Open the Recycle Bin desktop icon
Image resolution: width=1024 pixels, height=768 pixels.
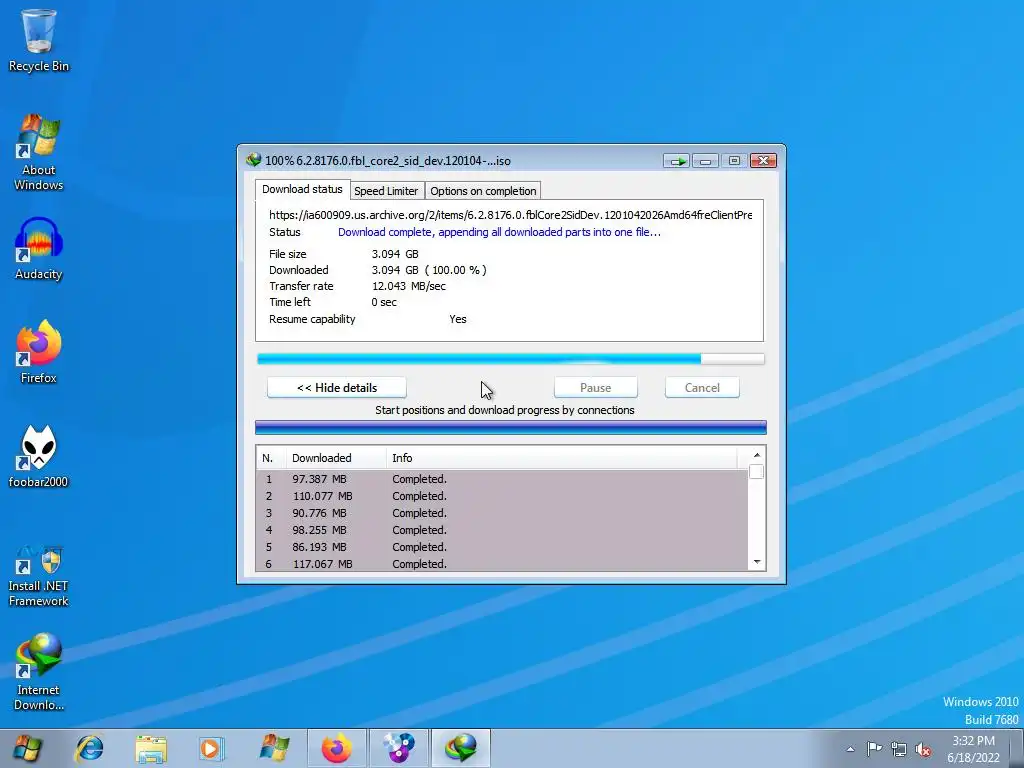tap(39, 40)
